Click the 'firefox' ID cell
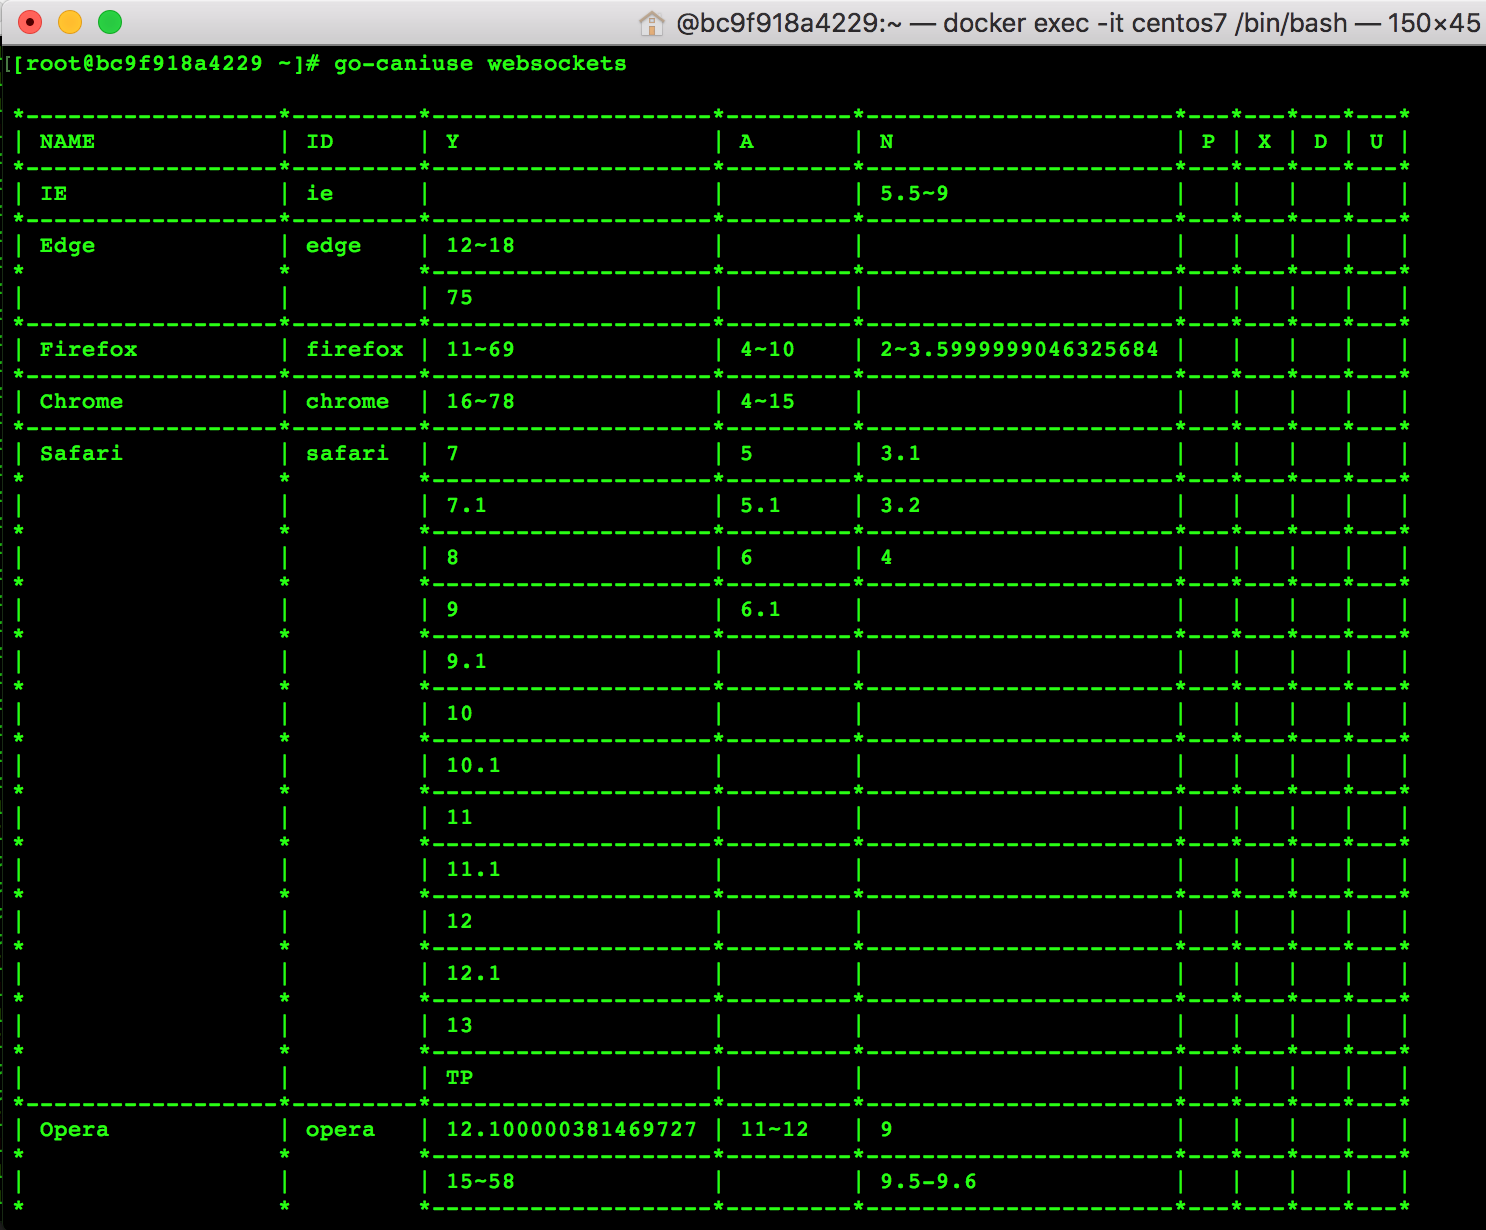This screenshot has height=1230, width=1486. click(355, 349)
